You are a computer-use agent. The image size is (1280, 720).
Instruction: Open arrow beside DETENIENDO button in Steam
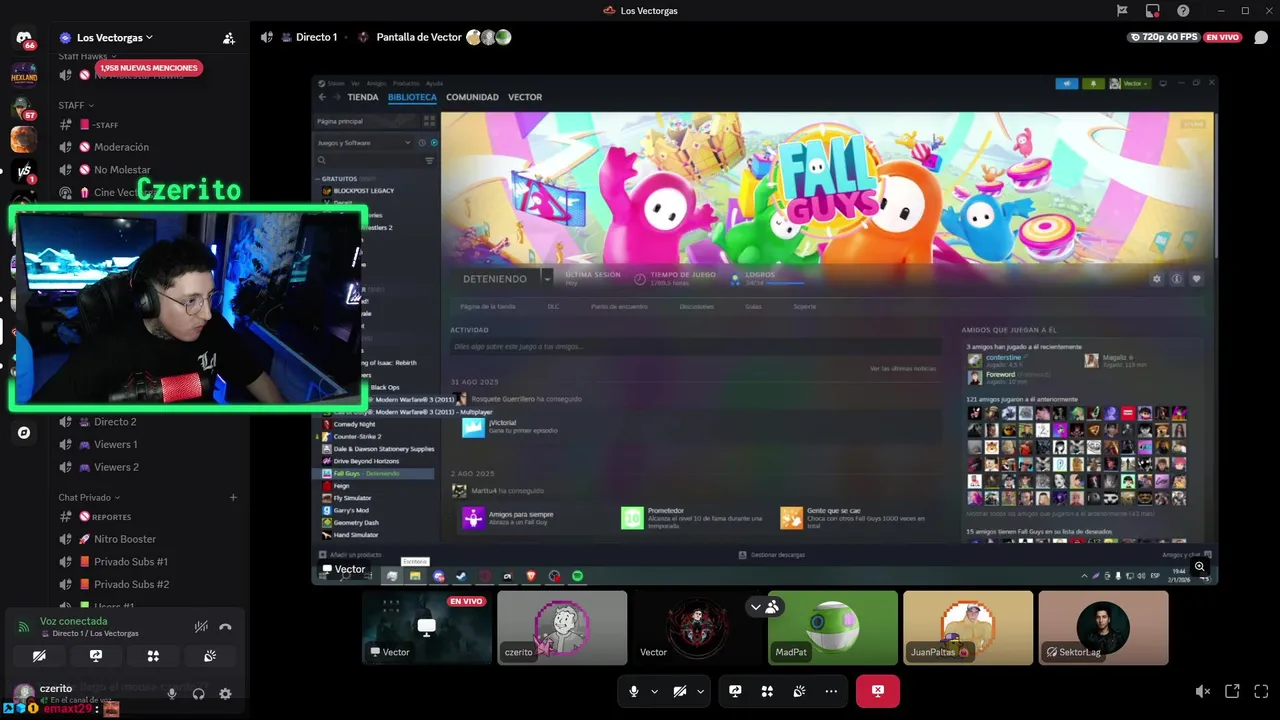pos(547,278)
